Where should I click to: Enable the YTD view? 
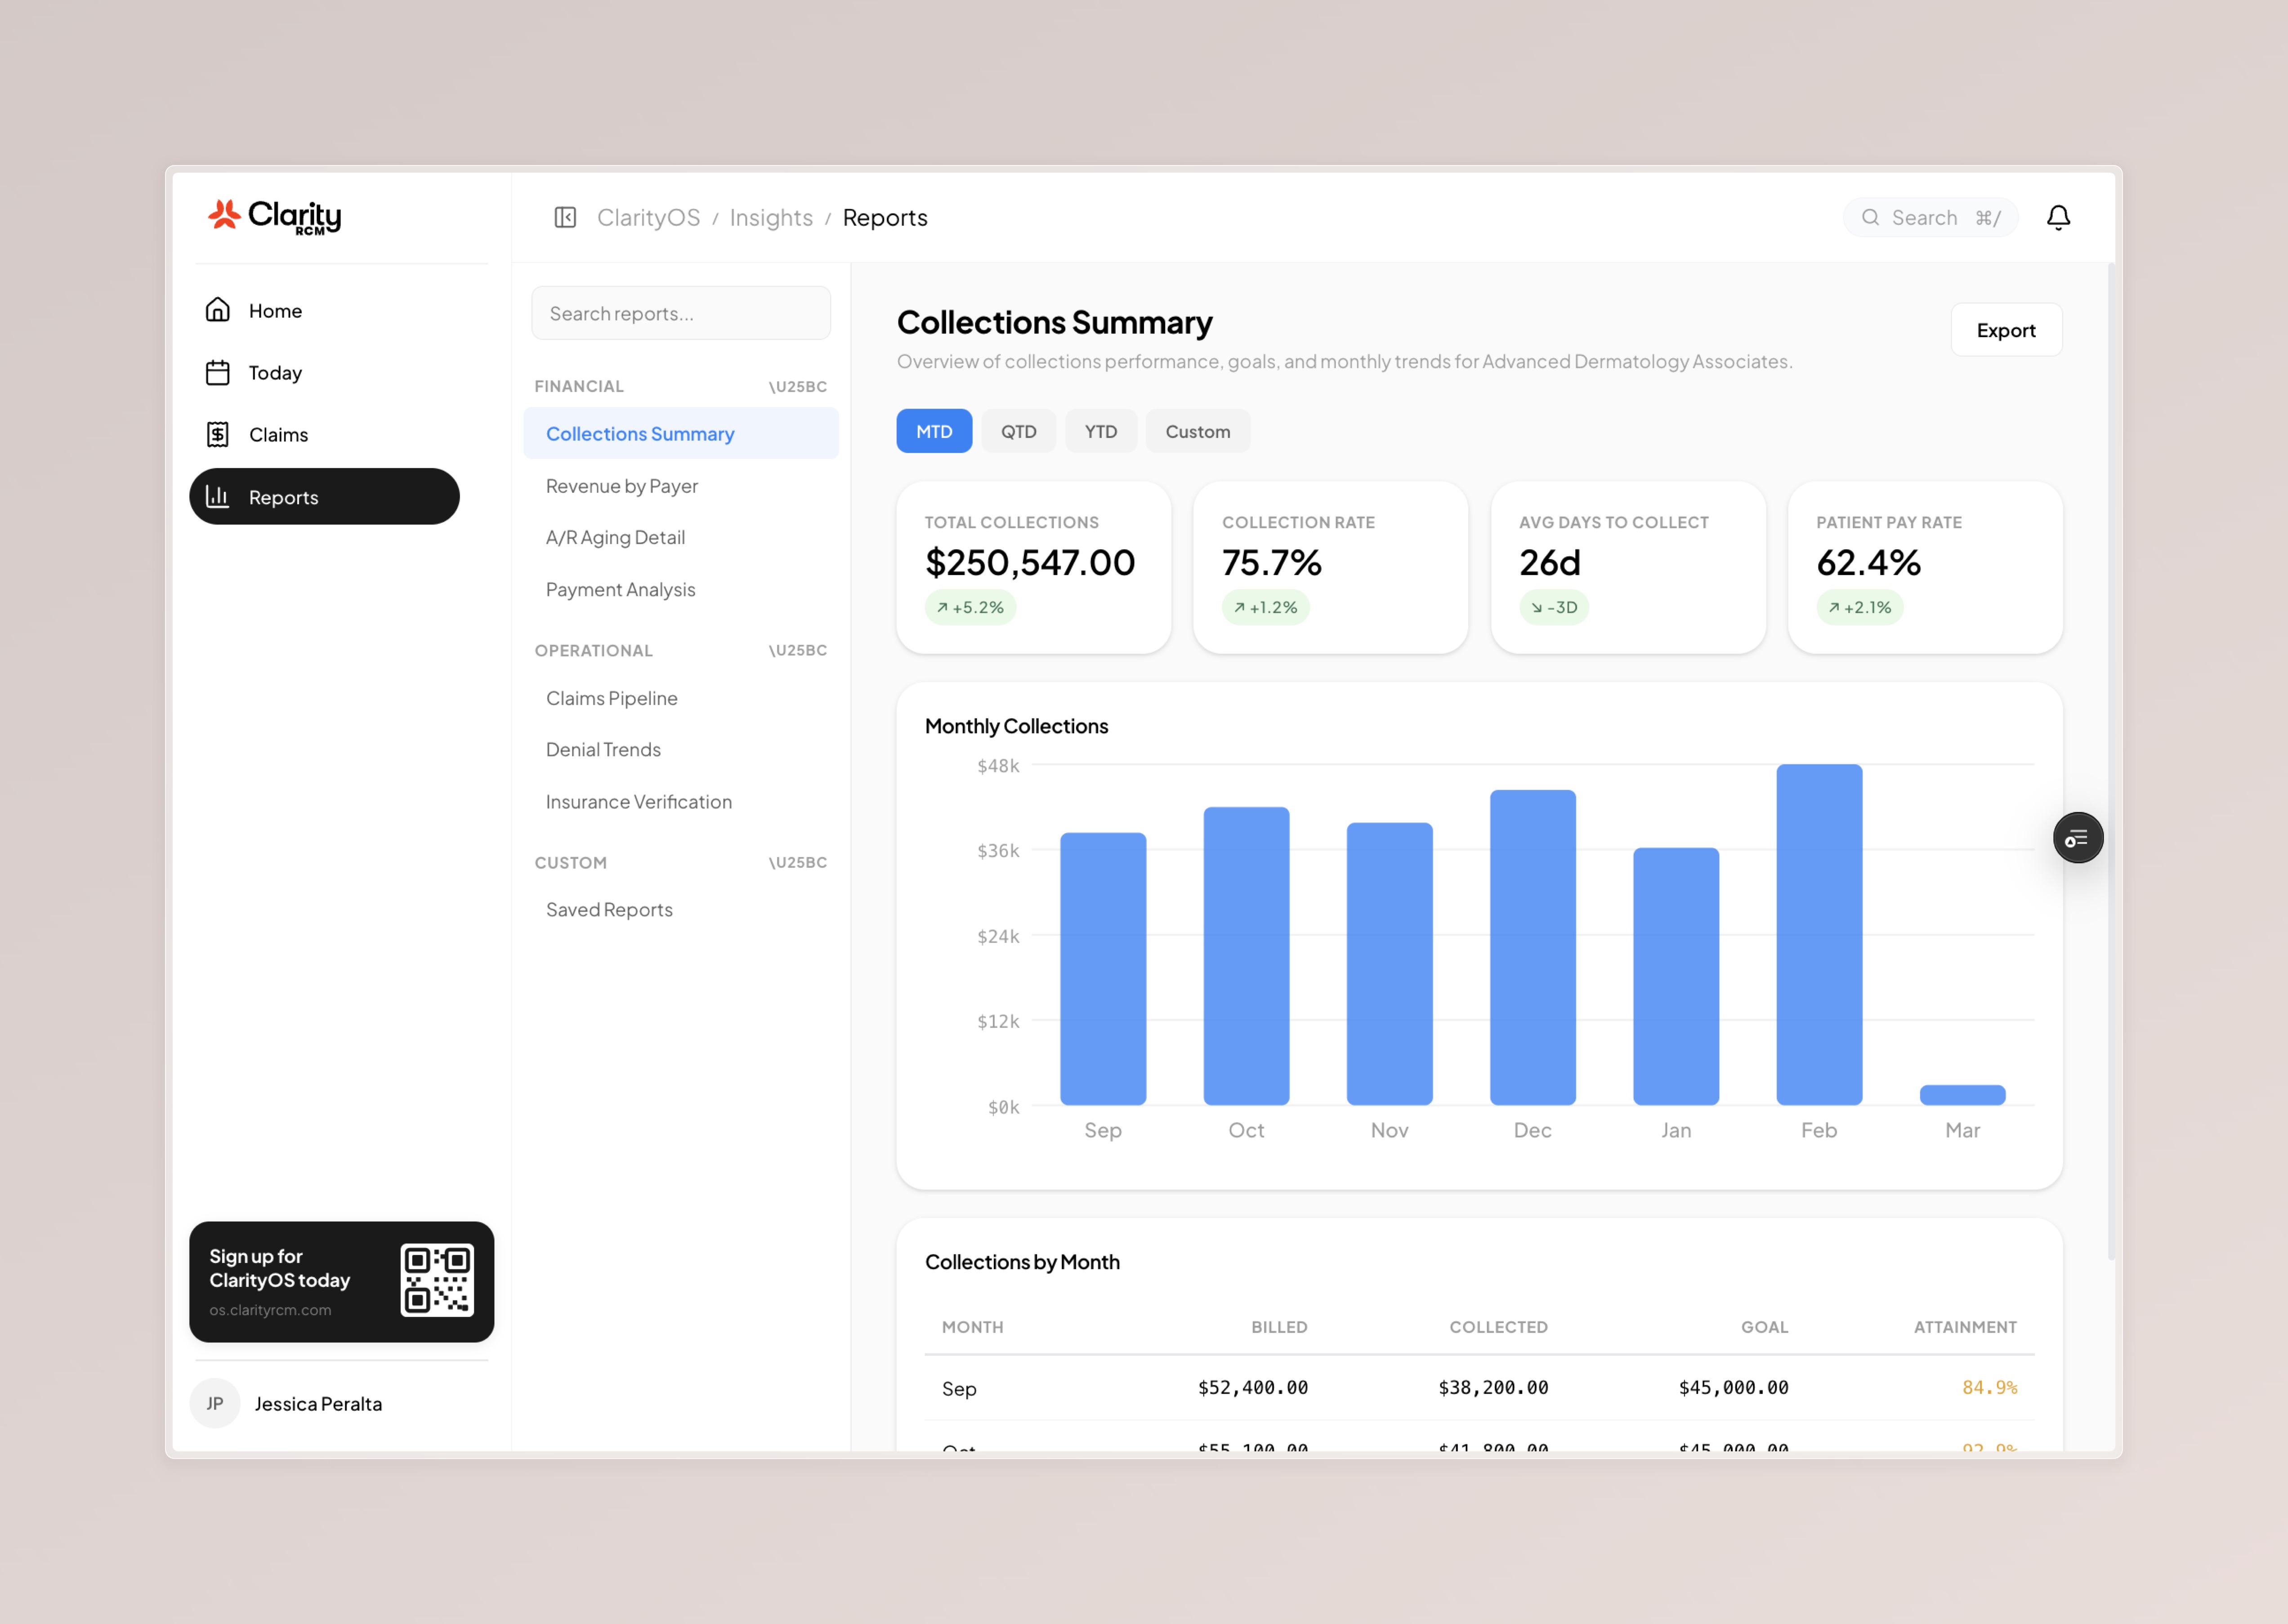pyautogui.click(x=1100, y=431)
